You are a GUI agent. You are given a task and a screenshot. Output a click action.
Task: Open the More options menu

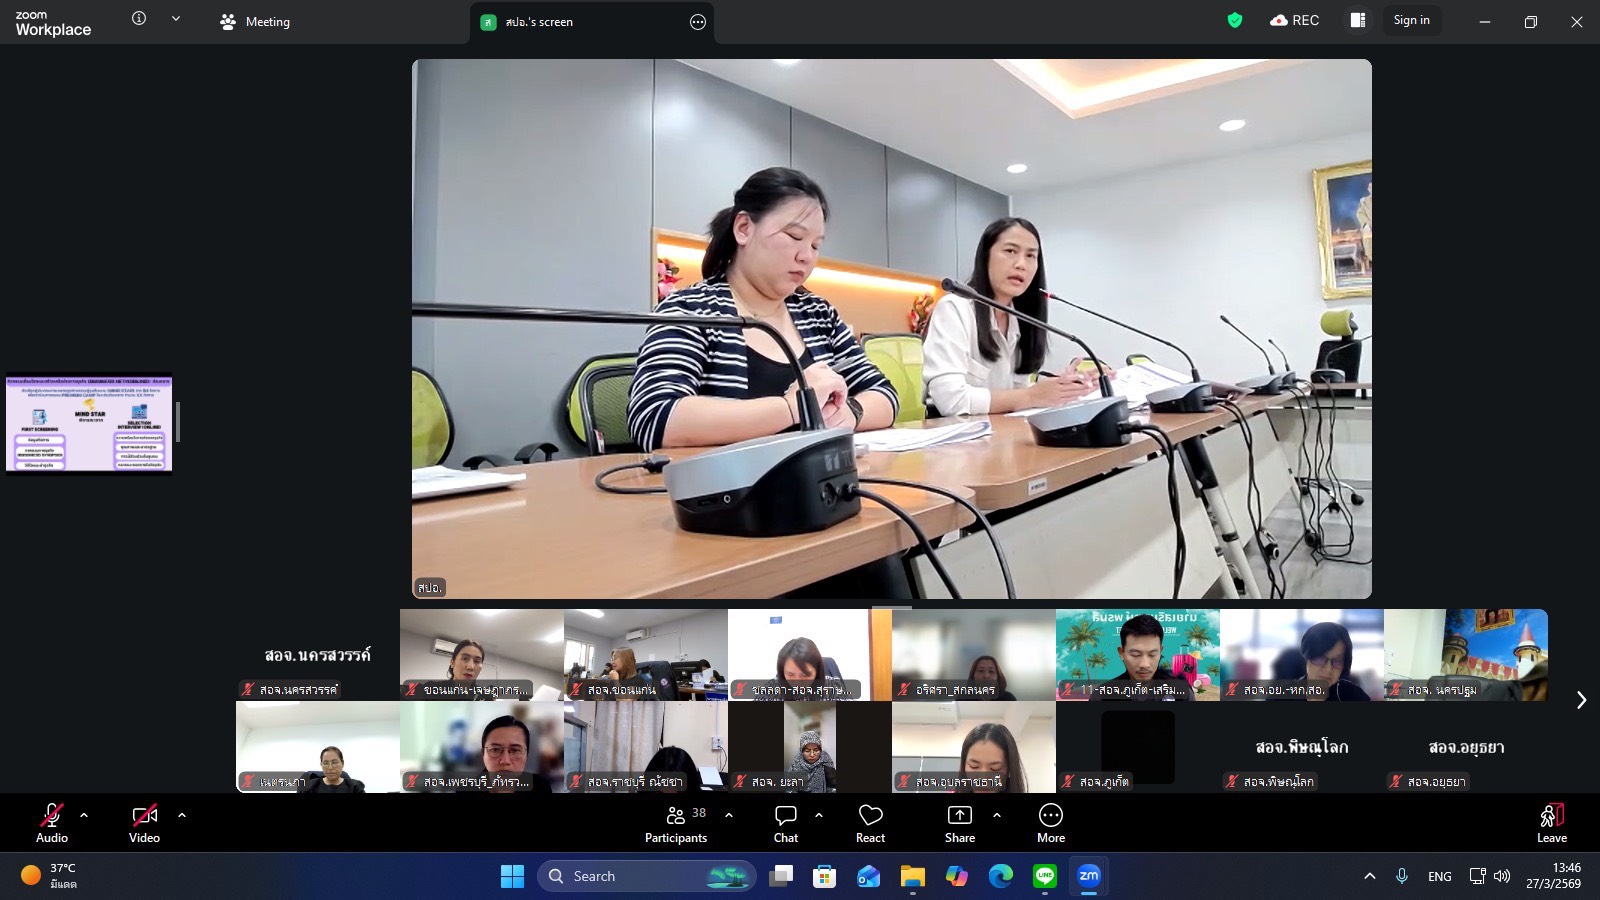pyautogui.click(x=1050, y=824)
